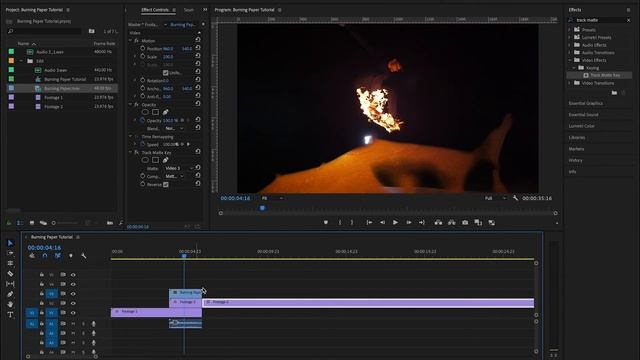Viewport: 640px width, 360px height.
Task: Switch to the Effect Controls tab
Action: (155, 10)
